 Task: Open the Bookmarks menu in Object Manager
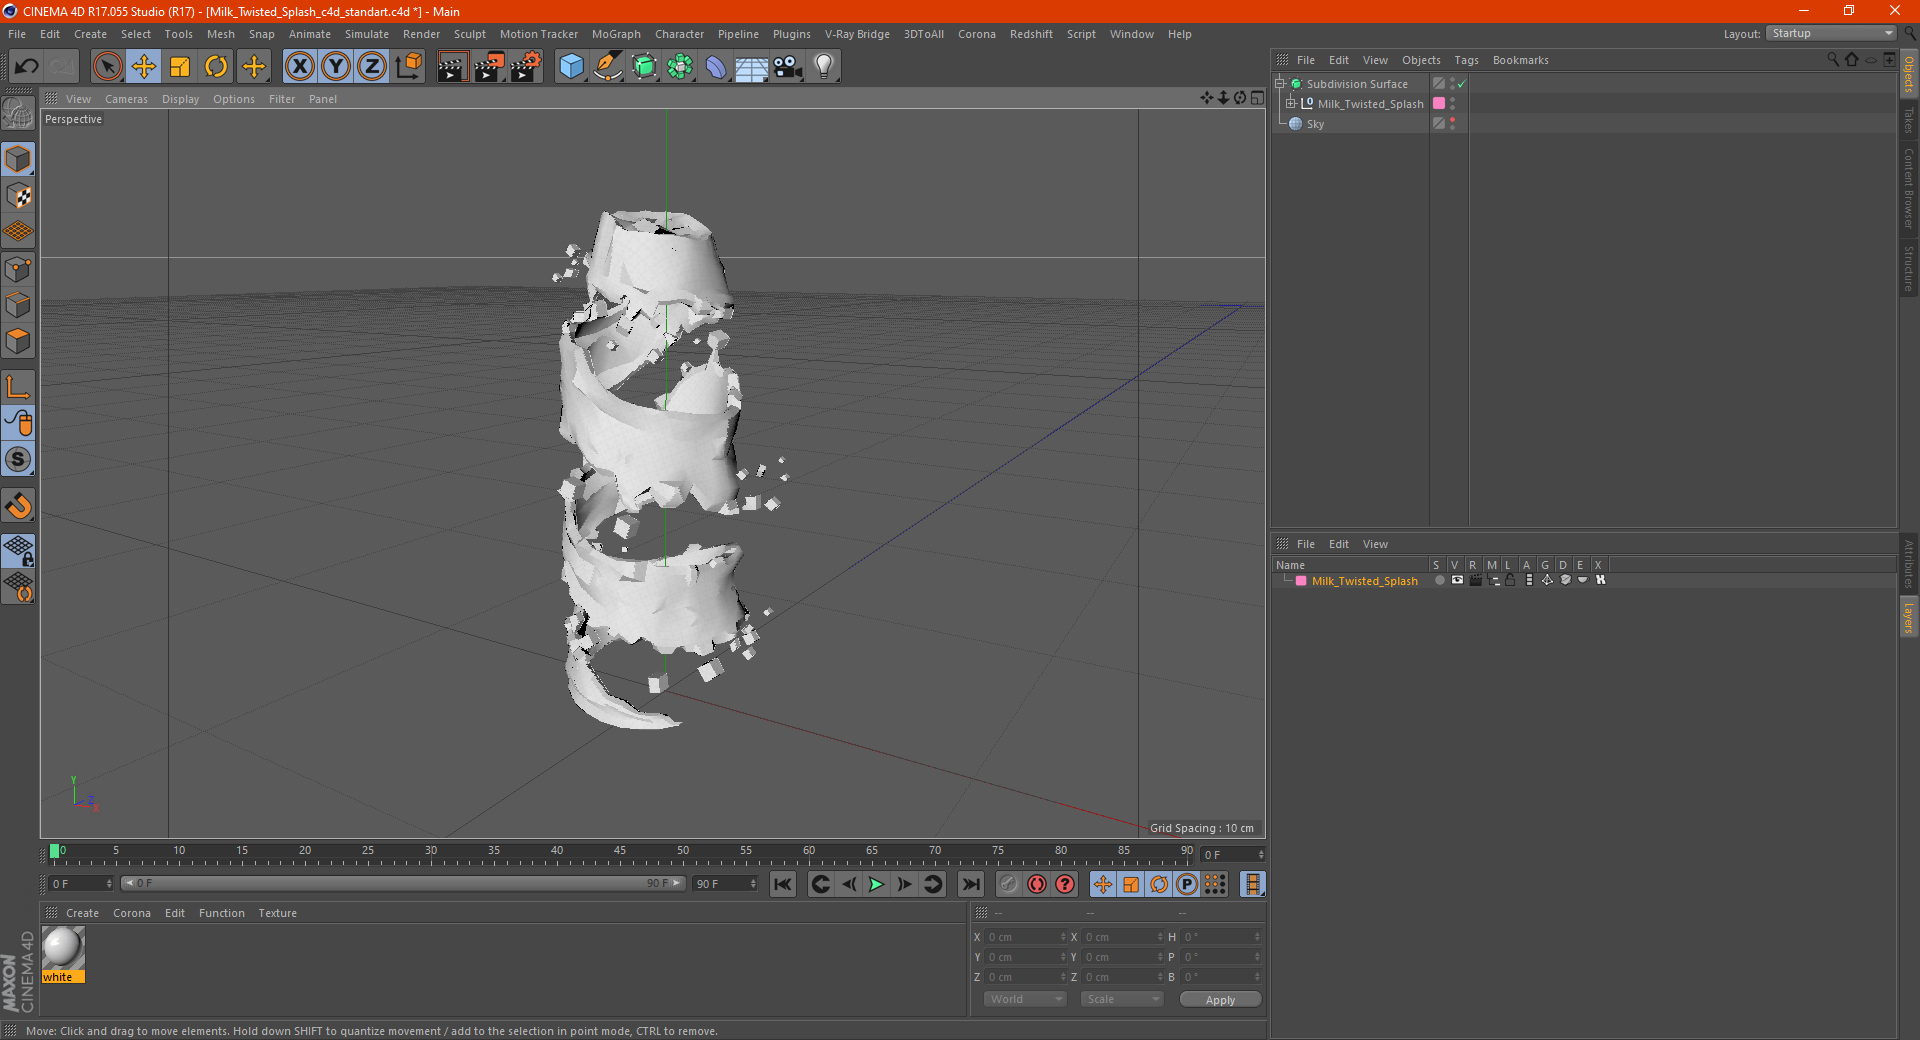1520,60
